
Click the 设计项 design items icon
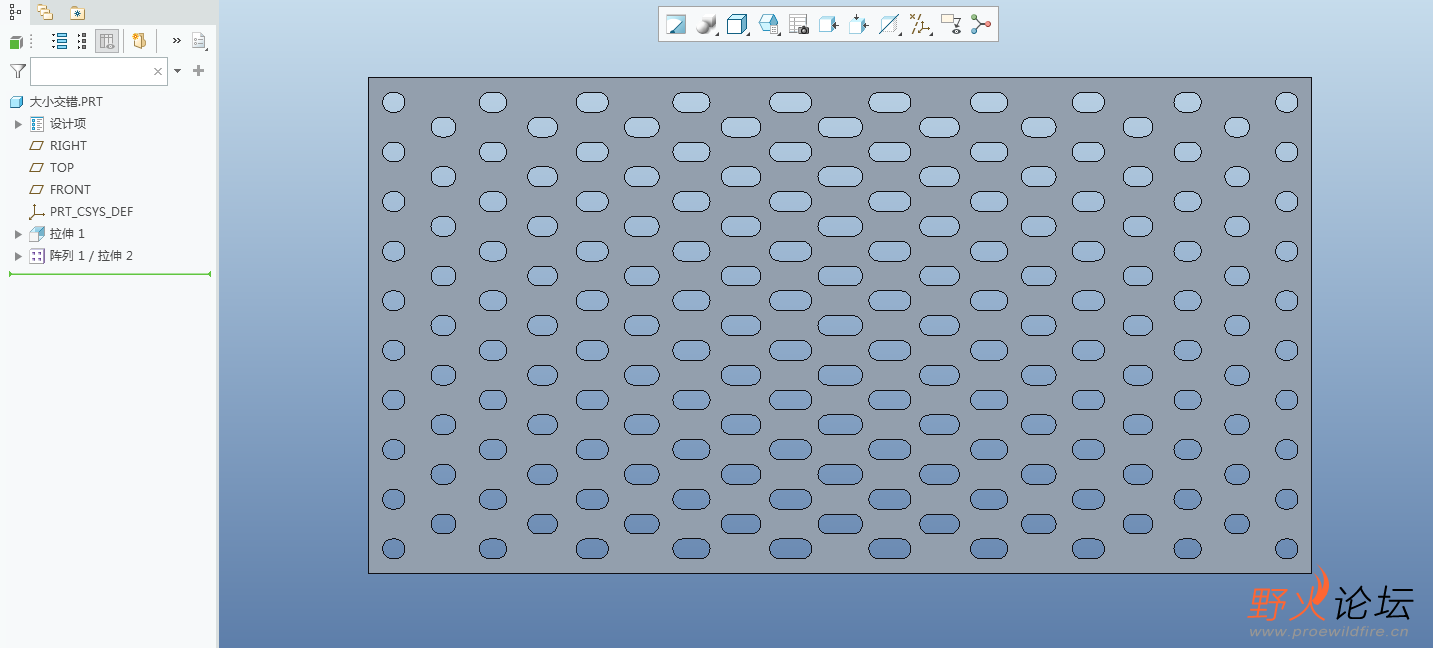click(37, 124)
